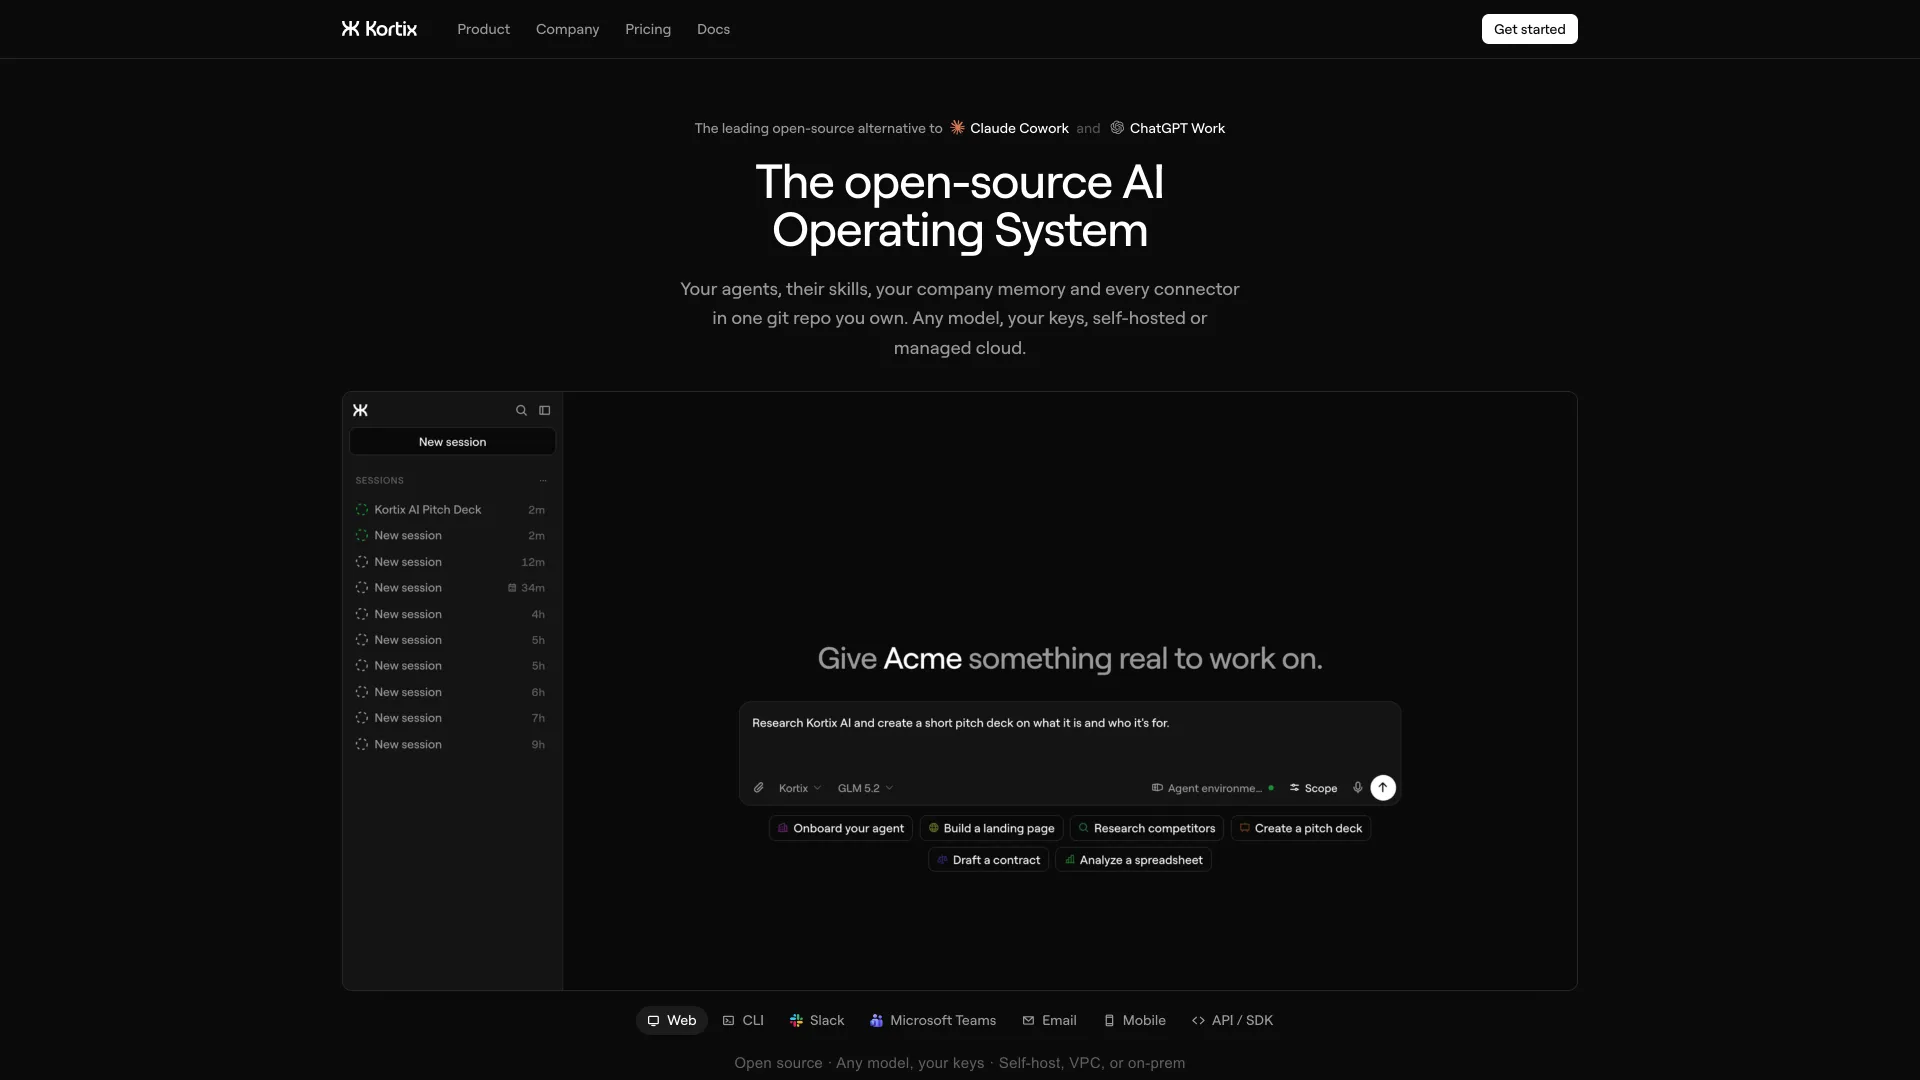Open the Kortix agent dropdown
The height and width of the screenshot is (1080, 1920).
[800, 788]
